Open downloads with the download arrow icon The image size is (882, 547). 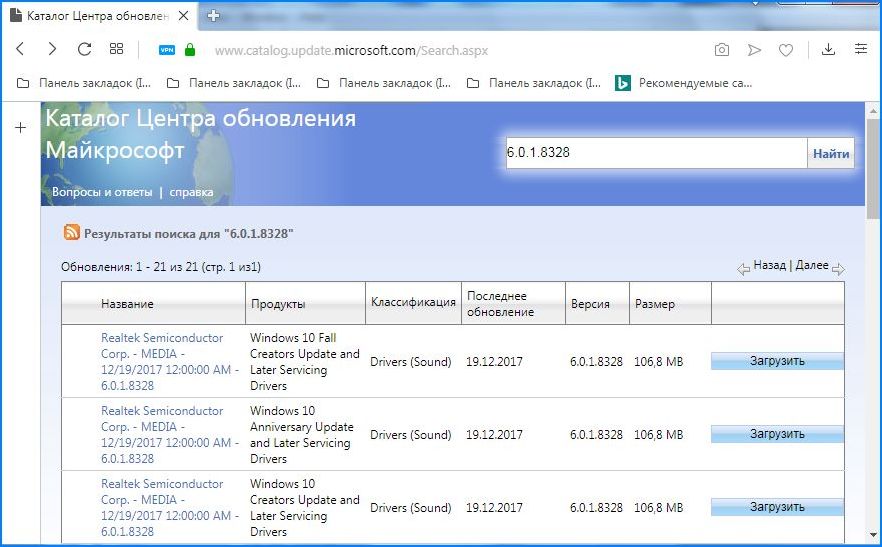(x=828, y=50)
